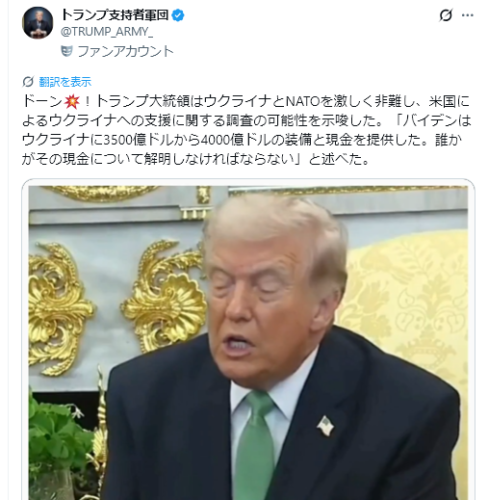Open the three-dot more options menu
This screenshot has height=500, width=488.
click(x=467, y=15)
